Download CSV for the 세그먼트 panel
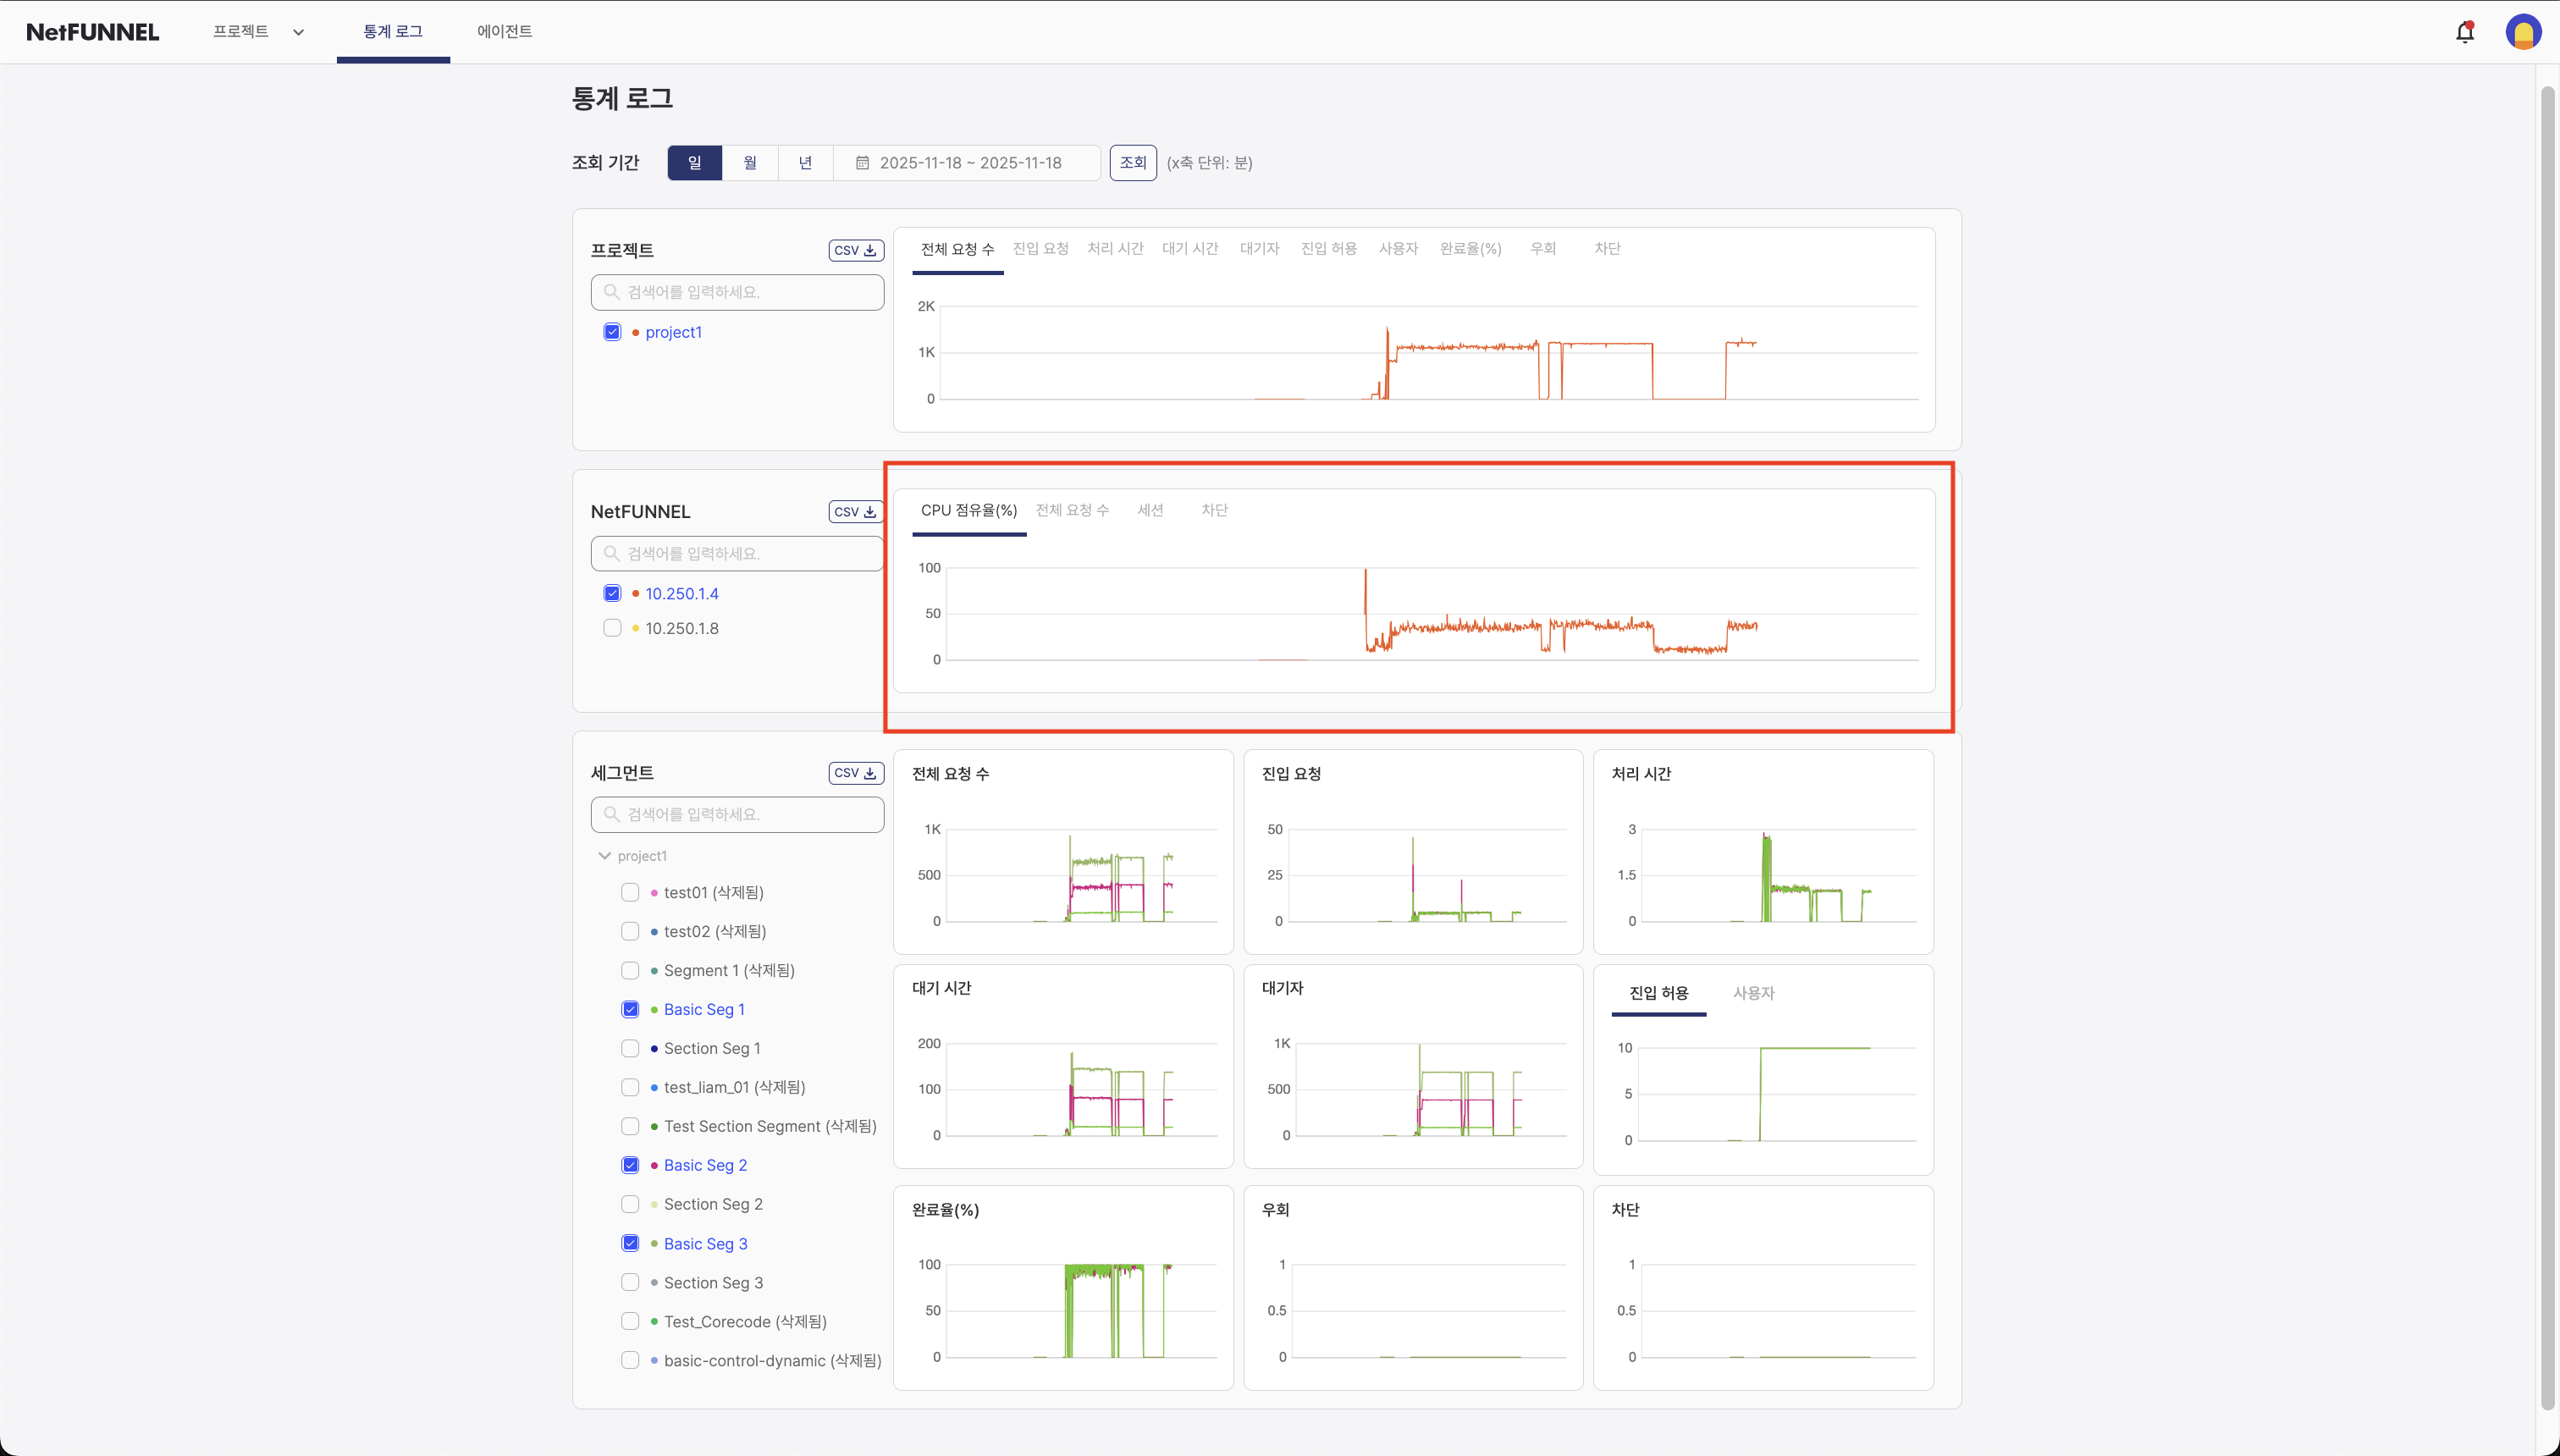The width and height of the screenshot is (2560, 1456). click(x=855, y=772)
